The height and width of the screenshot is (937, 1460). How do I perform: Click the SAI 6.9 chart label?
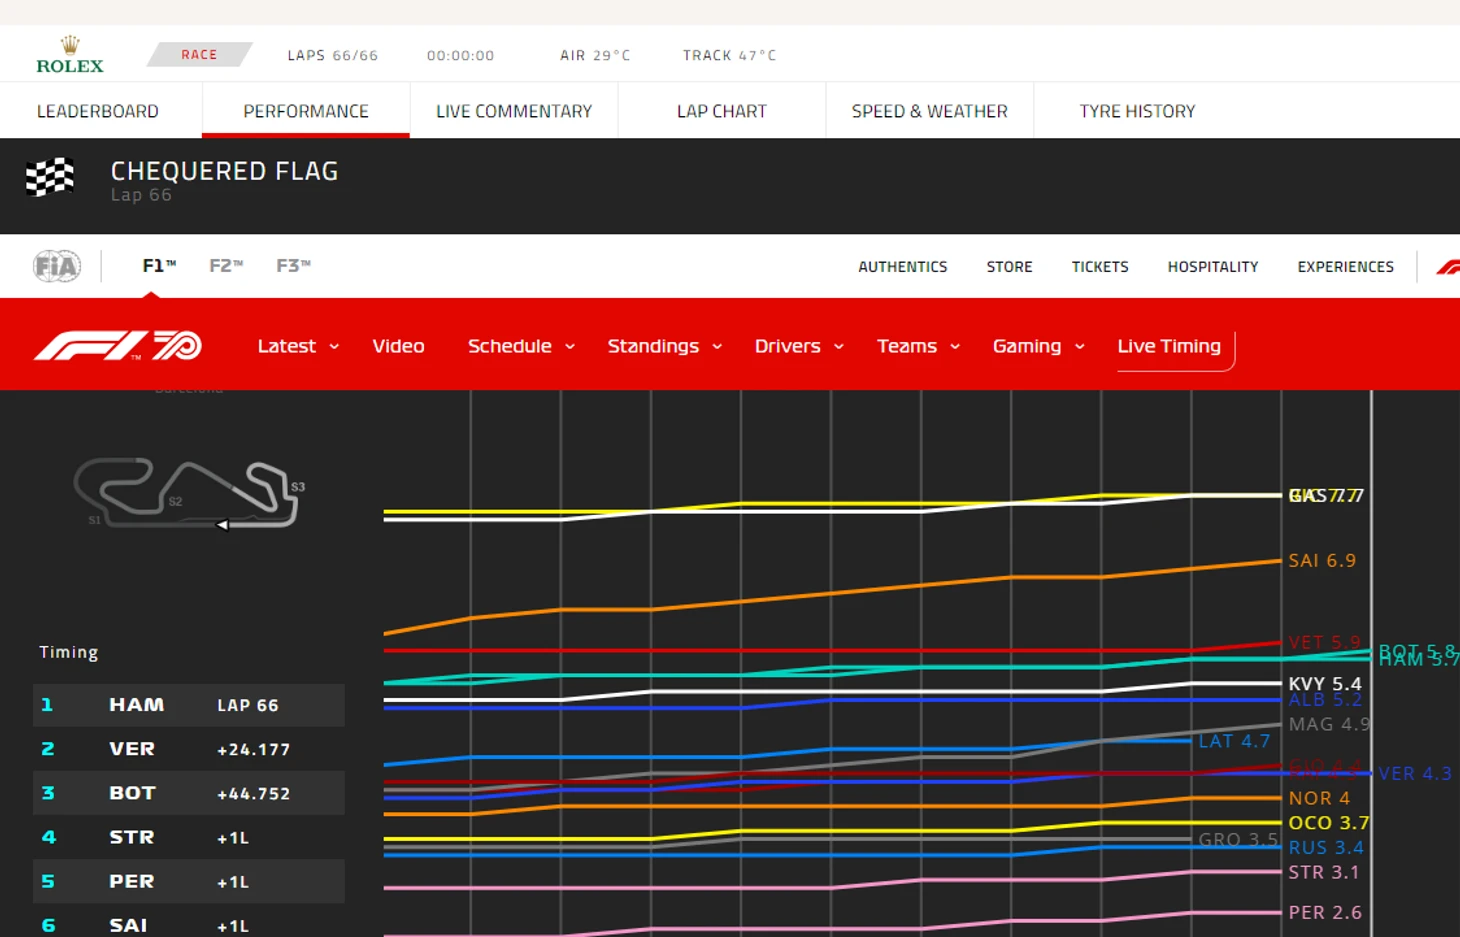coord(1322,561)
